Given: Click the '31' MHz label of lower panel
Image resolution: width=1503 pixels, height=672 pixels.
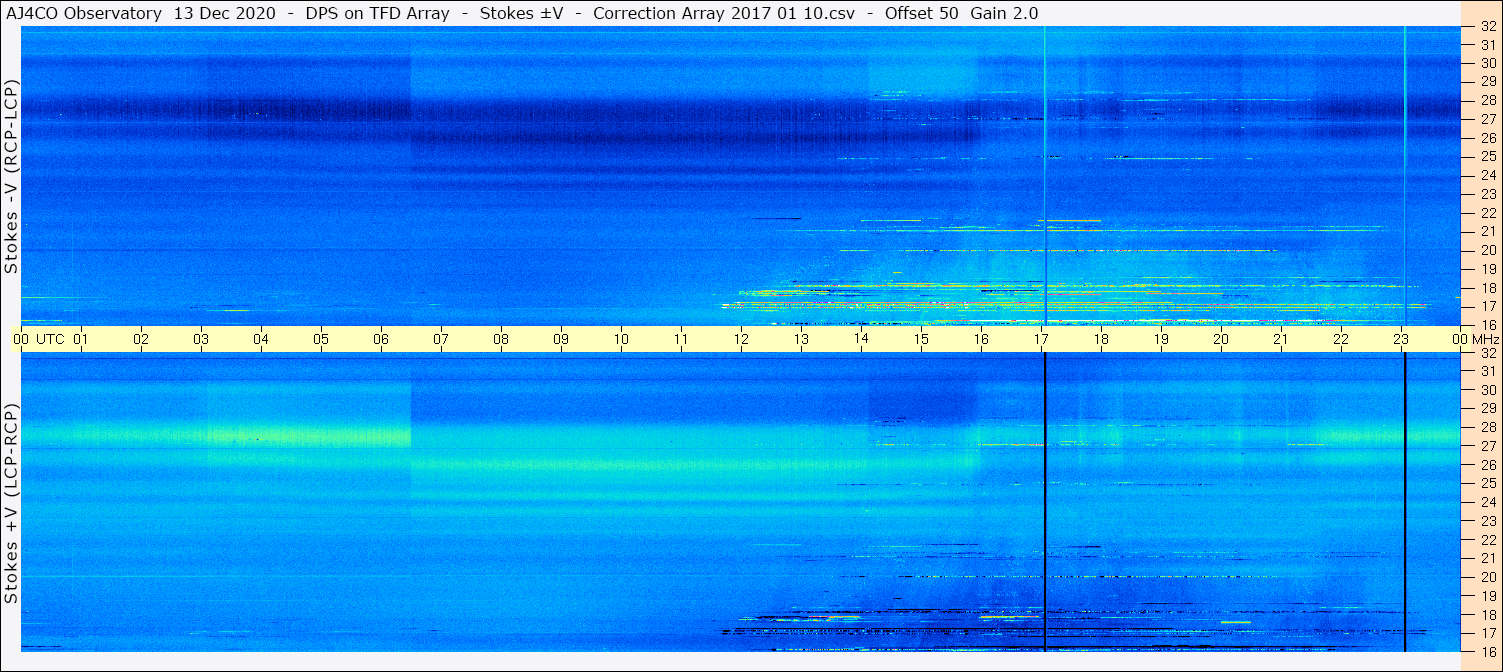Looking at the screenshot, I should [x=1488, y=371].
